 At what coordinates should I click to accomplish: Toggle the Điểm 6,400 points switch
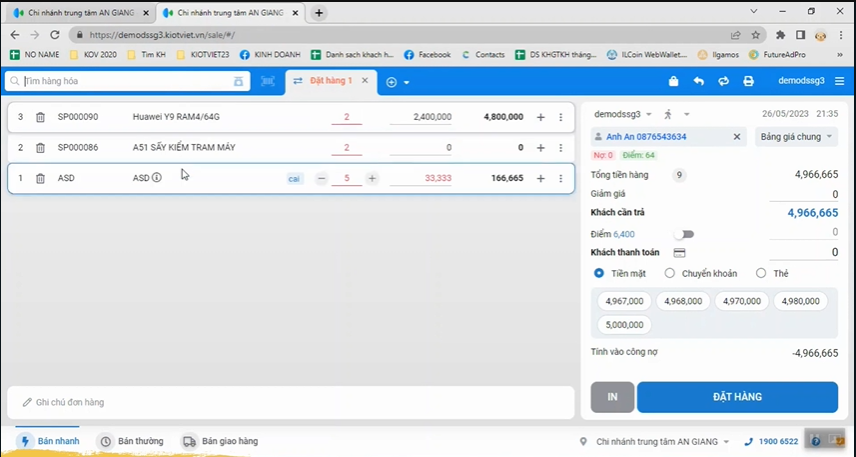(x=683, y=234)
